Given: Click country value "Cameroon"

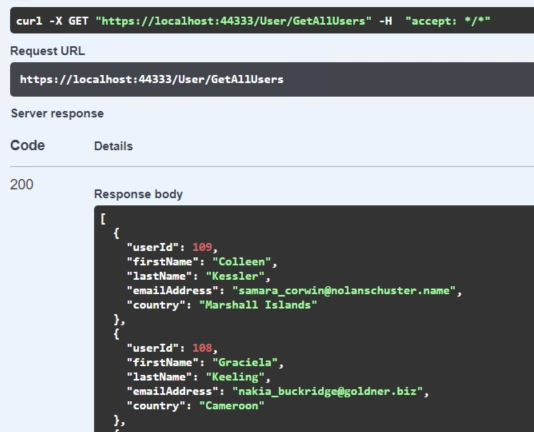Looking at the screenshot, I should pos(232,405).
